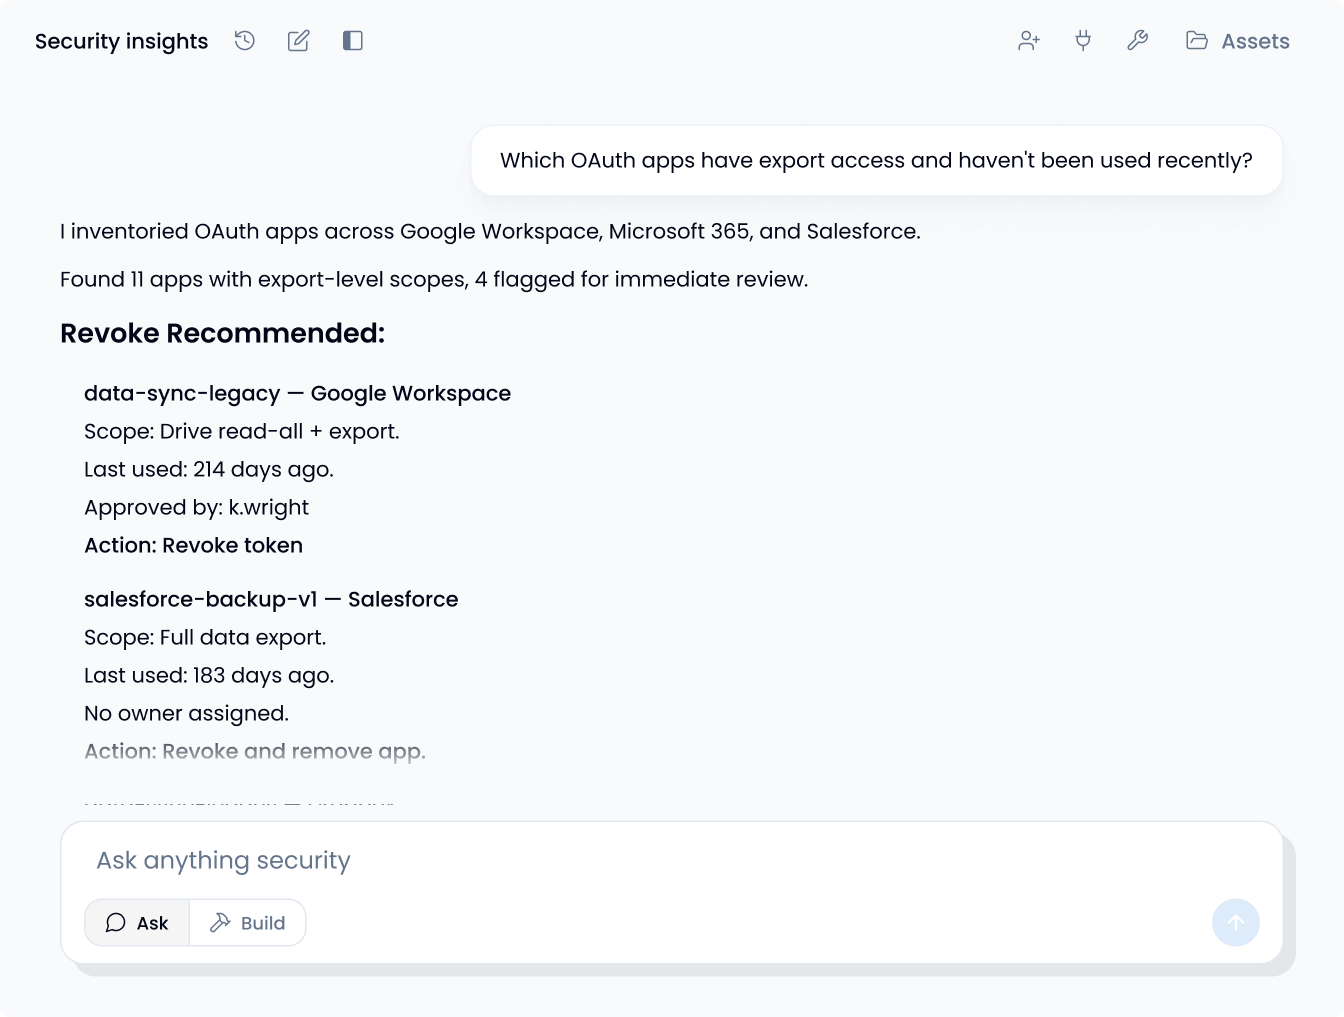This screenshot has width=1344, height=1017.
Task: Click "Action: Revoke token" text
Action: tap(193, 545)
